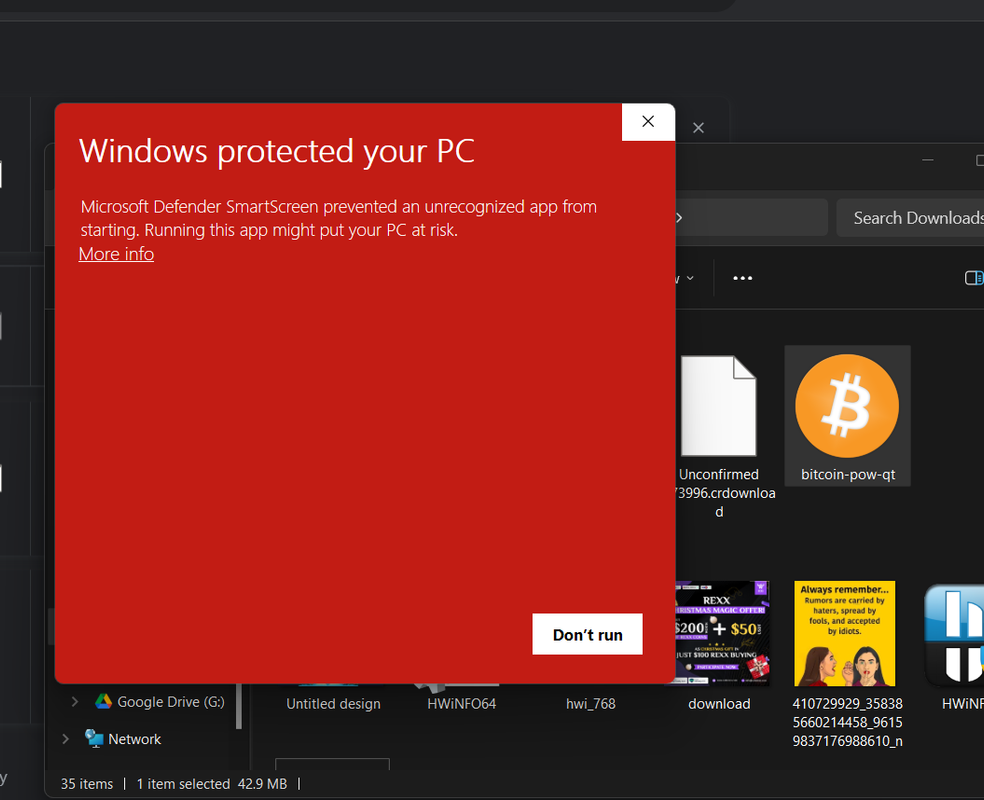Close the SmartScreen warning dialog
The height and width of the screenshot is (800, 984).
(648, 122)
